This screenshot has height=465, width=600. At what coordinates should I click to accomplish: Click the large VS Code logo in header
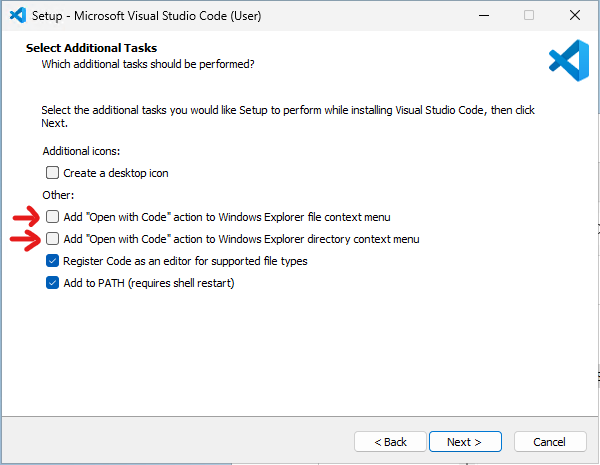[569, 60]
